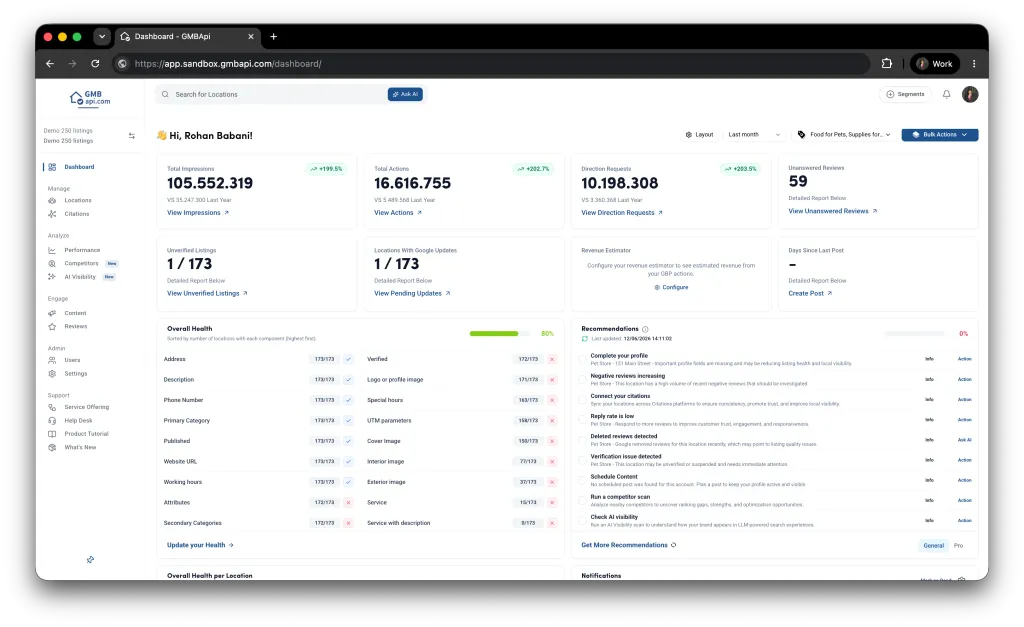Click the search magnifier icon
Screen dimensions: 1024x627
tap(165, 95)
